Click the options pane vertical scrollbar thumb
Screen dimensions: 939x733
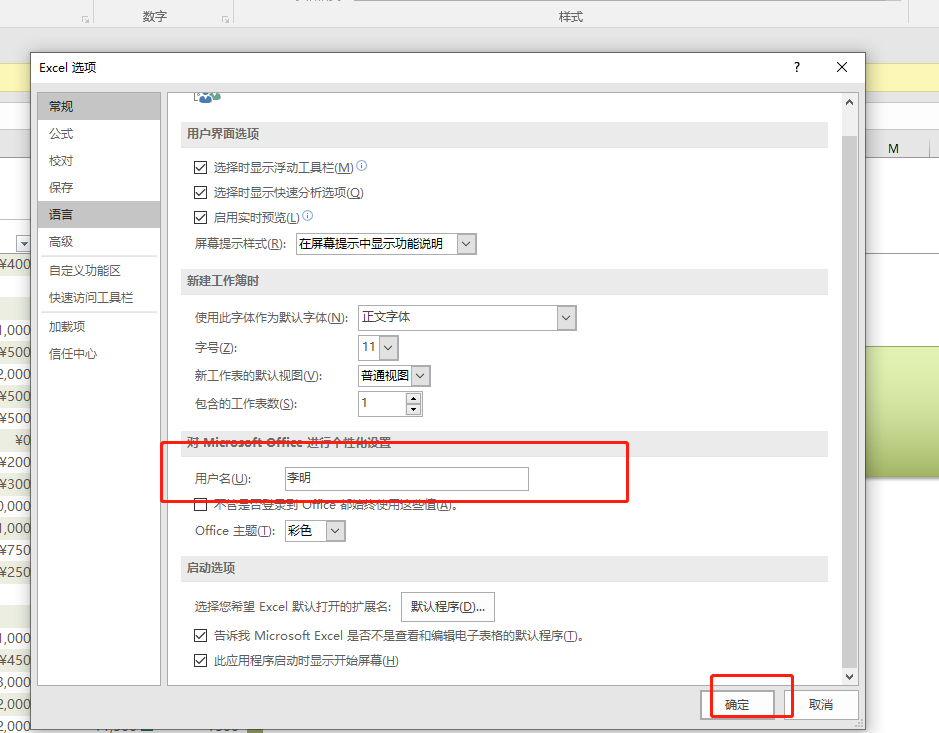(x=849, y=401)
